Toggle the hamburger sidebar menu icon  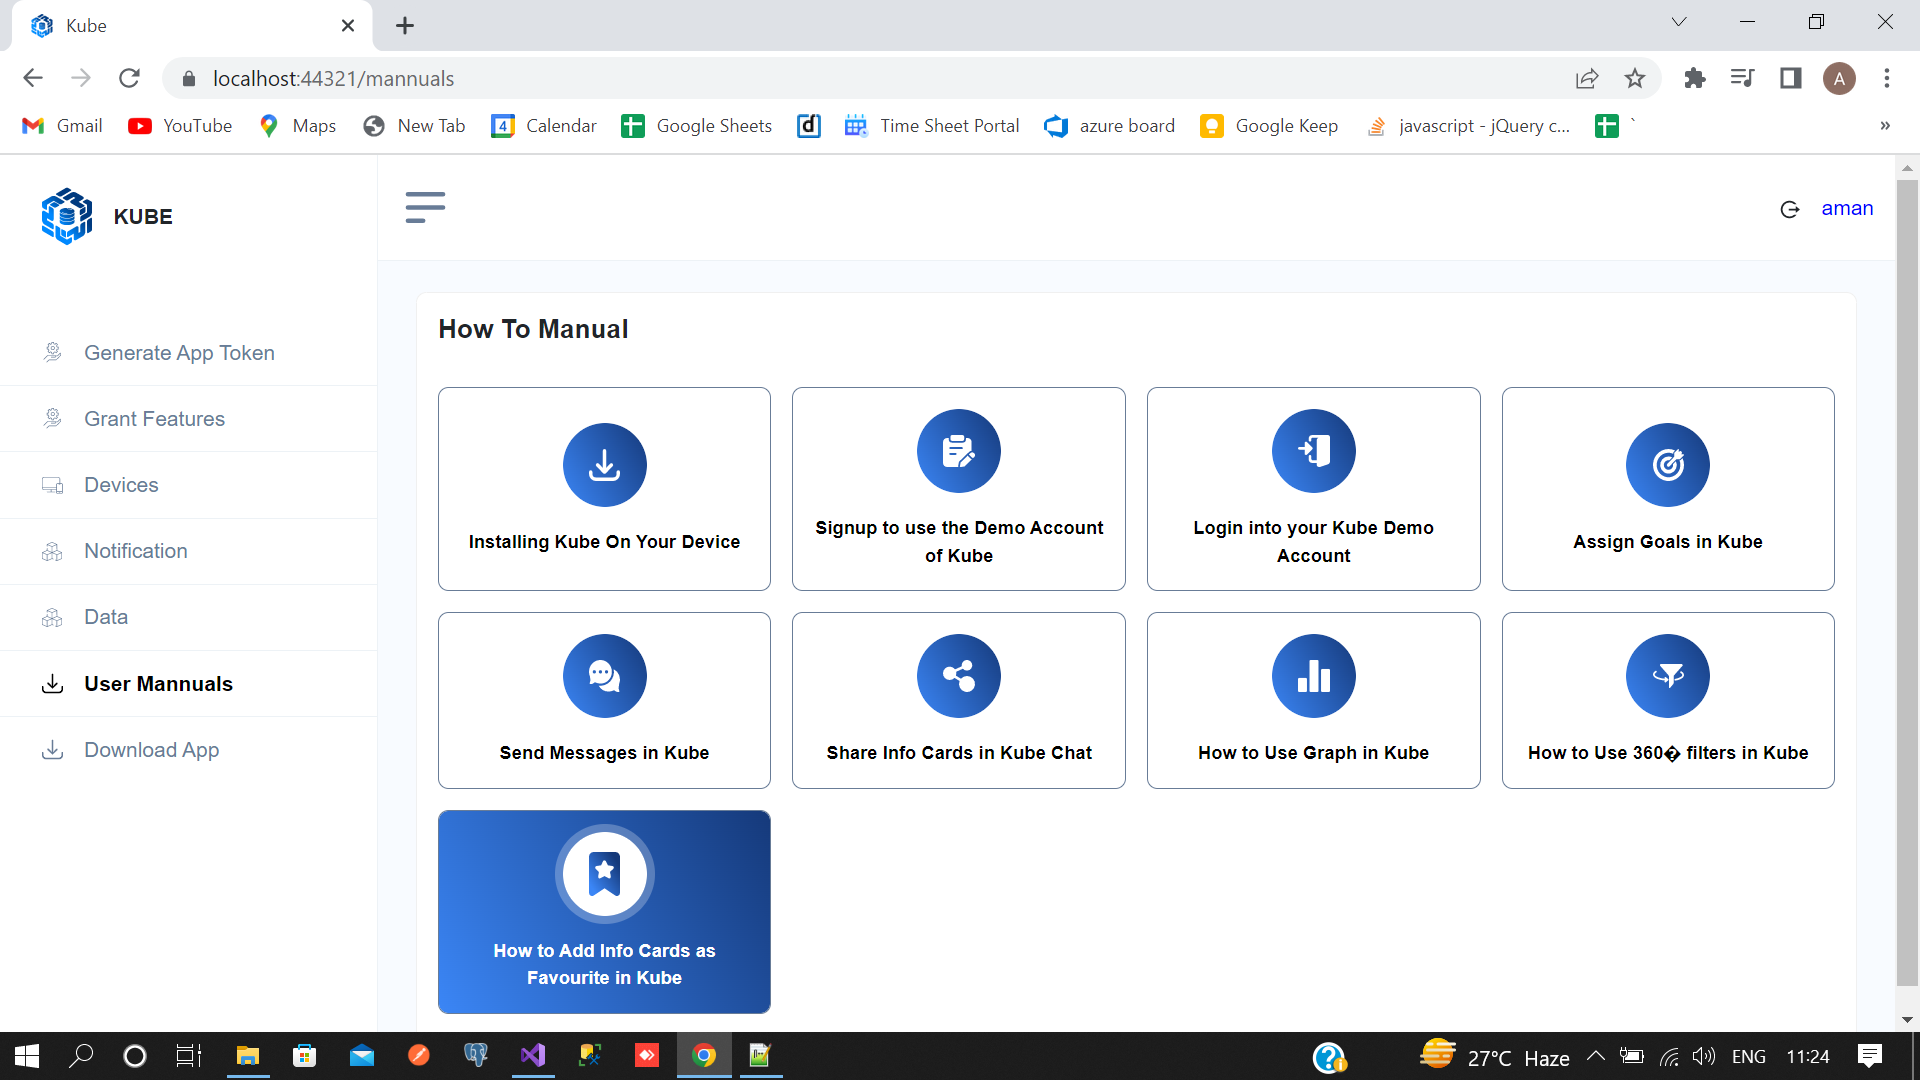pos(425,207)
